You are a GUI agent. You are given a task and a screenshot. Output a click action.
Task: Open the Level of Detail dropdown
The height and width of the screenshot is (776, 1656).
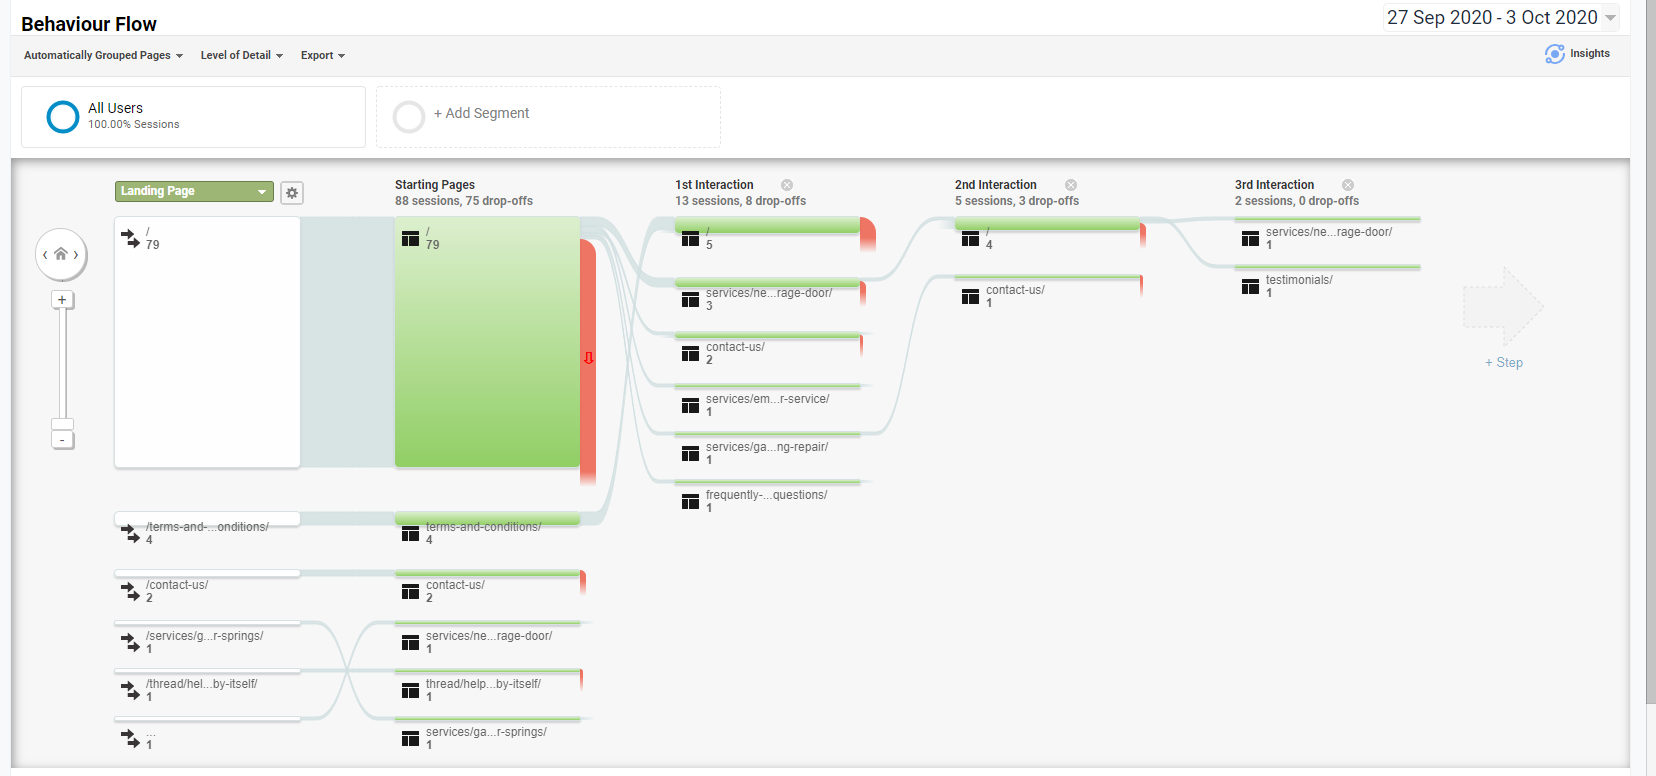(242, 56)
